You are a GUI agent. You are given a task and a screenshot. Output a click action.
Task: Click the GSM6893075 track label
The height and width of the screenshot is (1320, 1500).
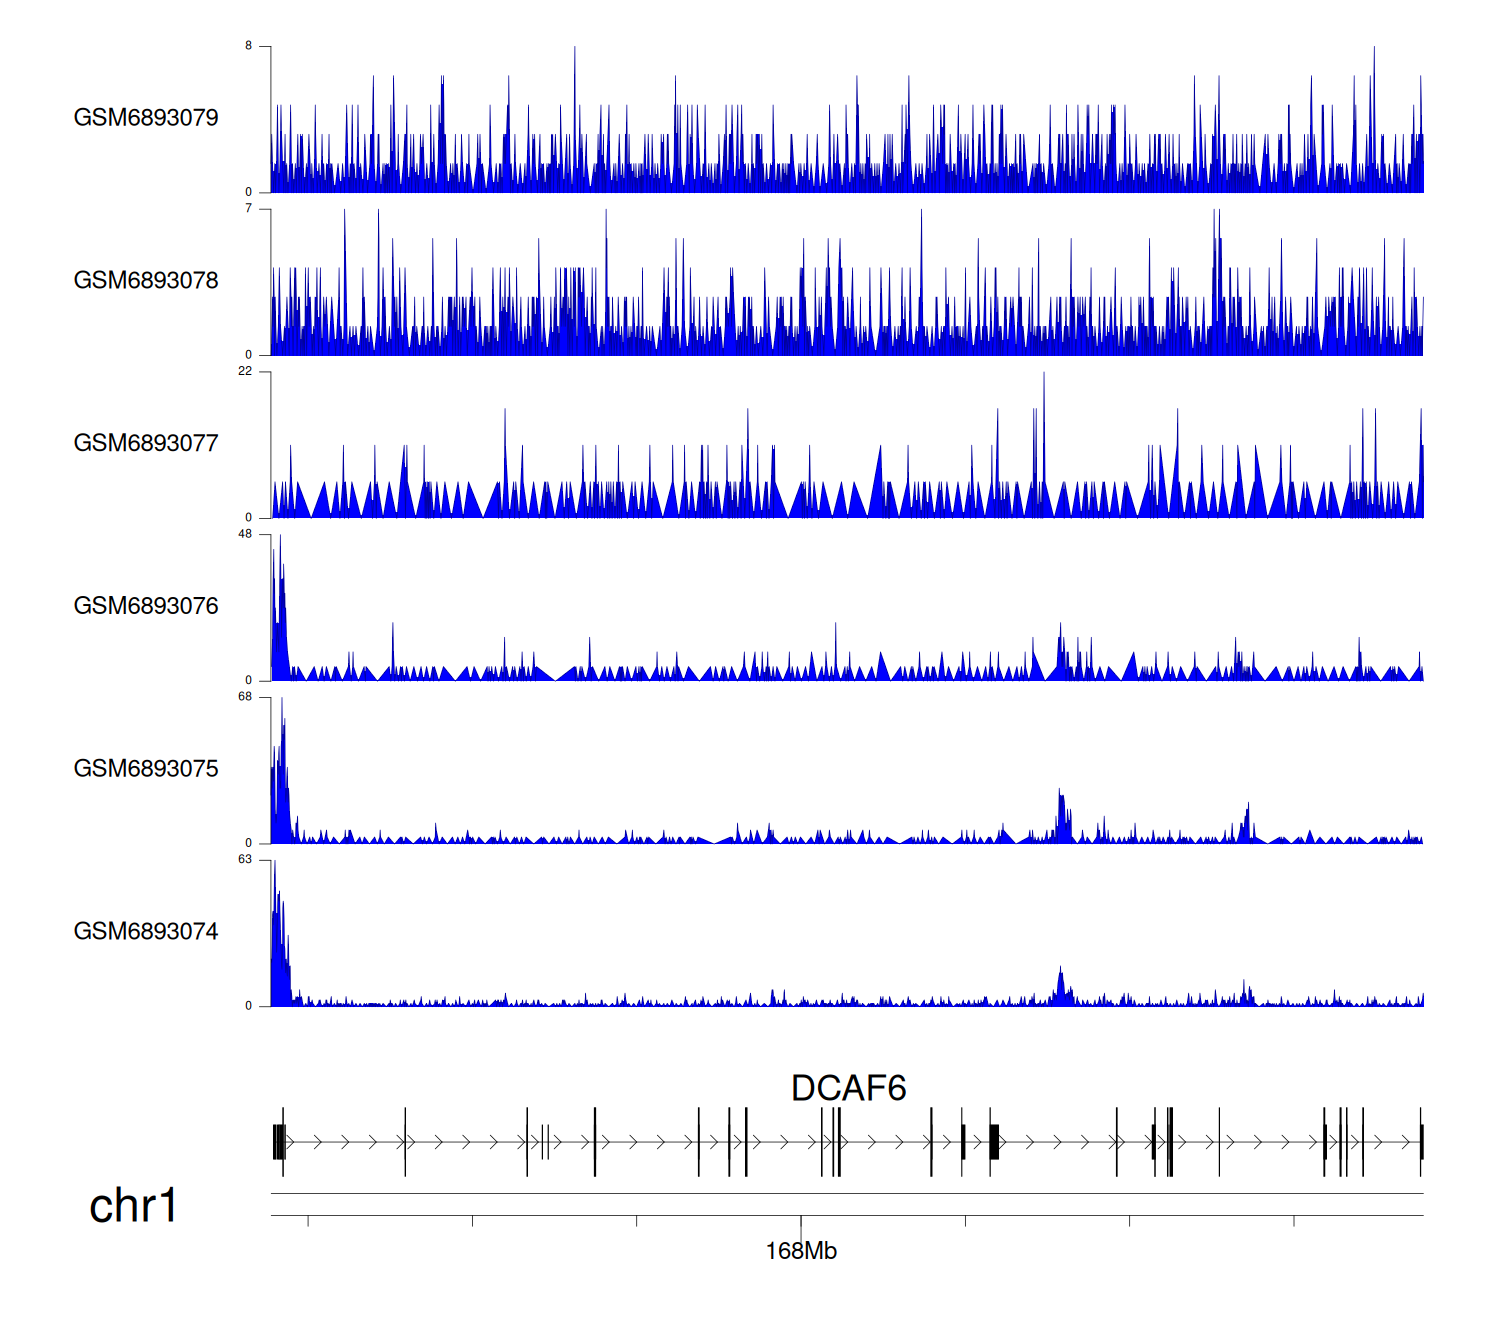click(x=146, y=769)
